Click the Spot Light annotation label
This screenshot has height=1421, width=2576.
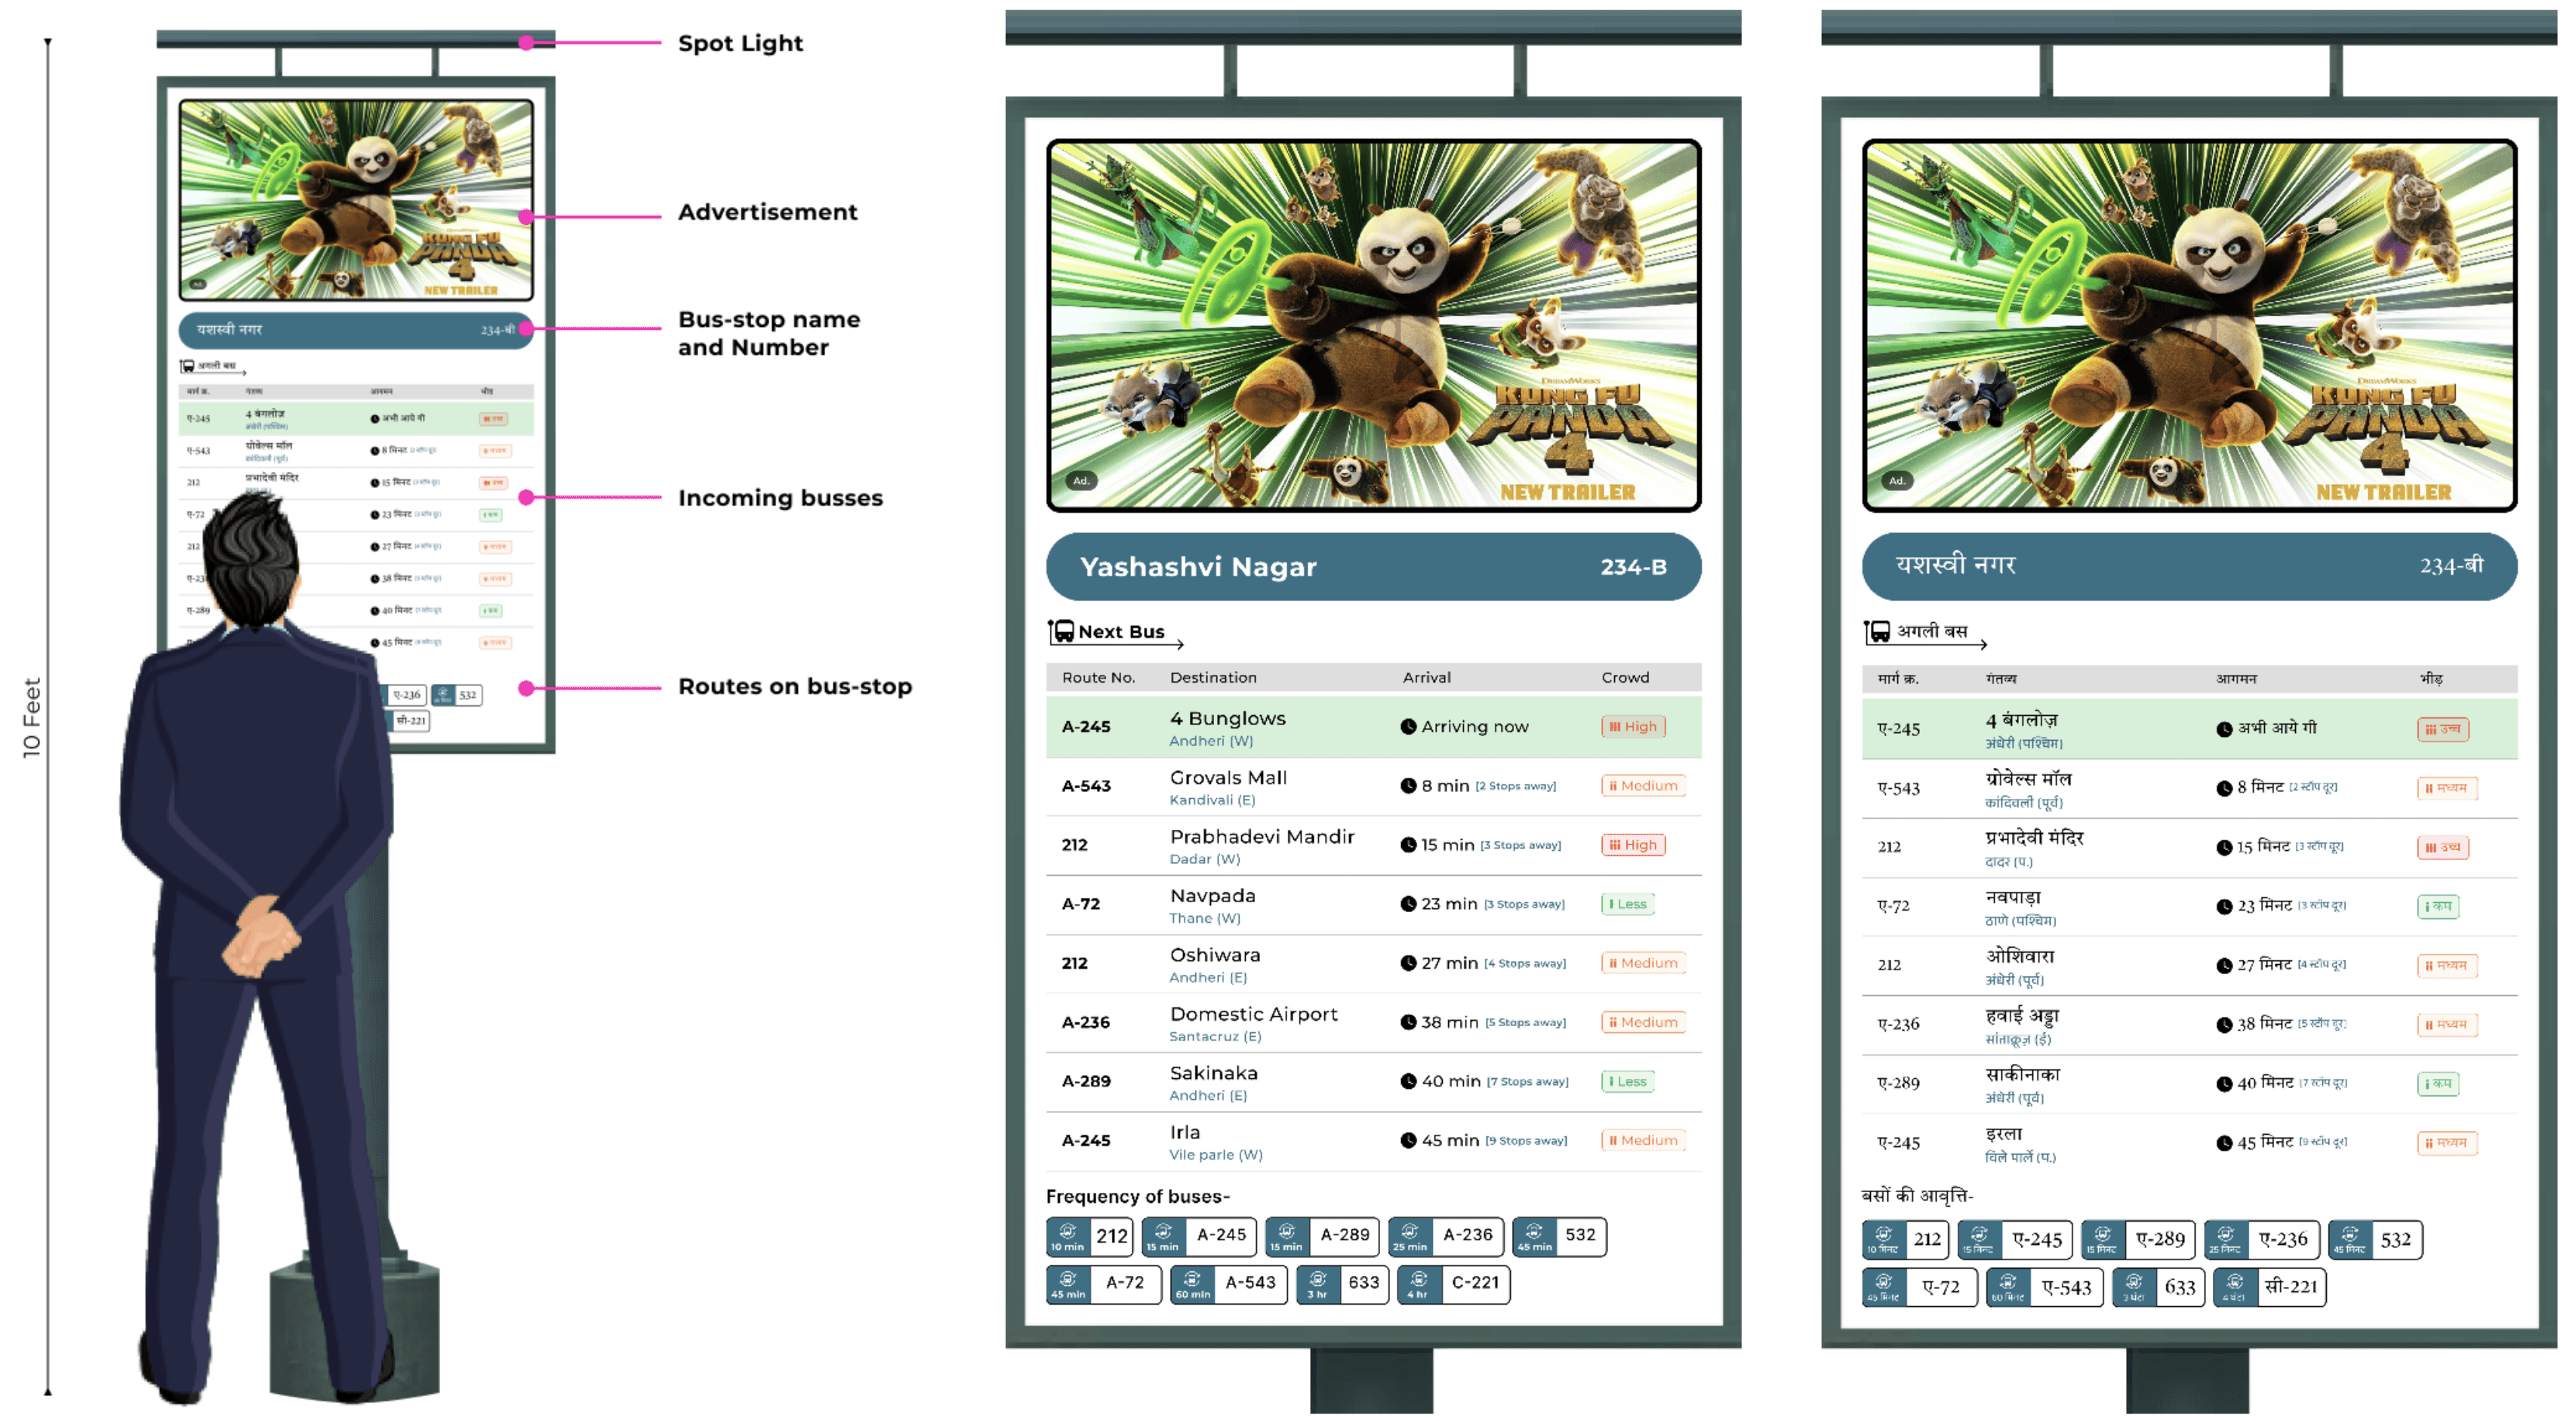coord(740,43)
